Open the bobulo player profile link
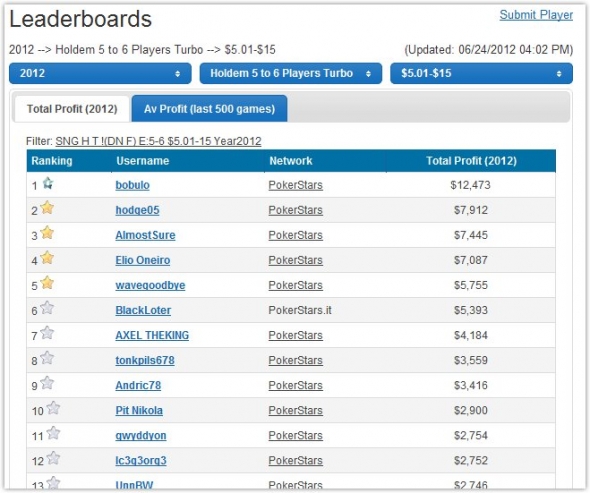Screen dimensions: 590x493 click(132, 185)
